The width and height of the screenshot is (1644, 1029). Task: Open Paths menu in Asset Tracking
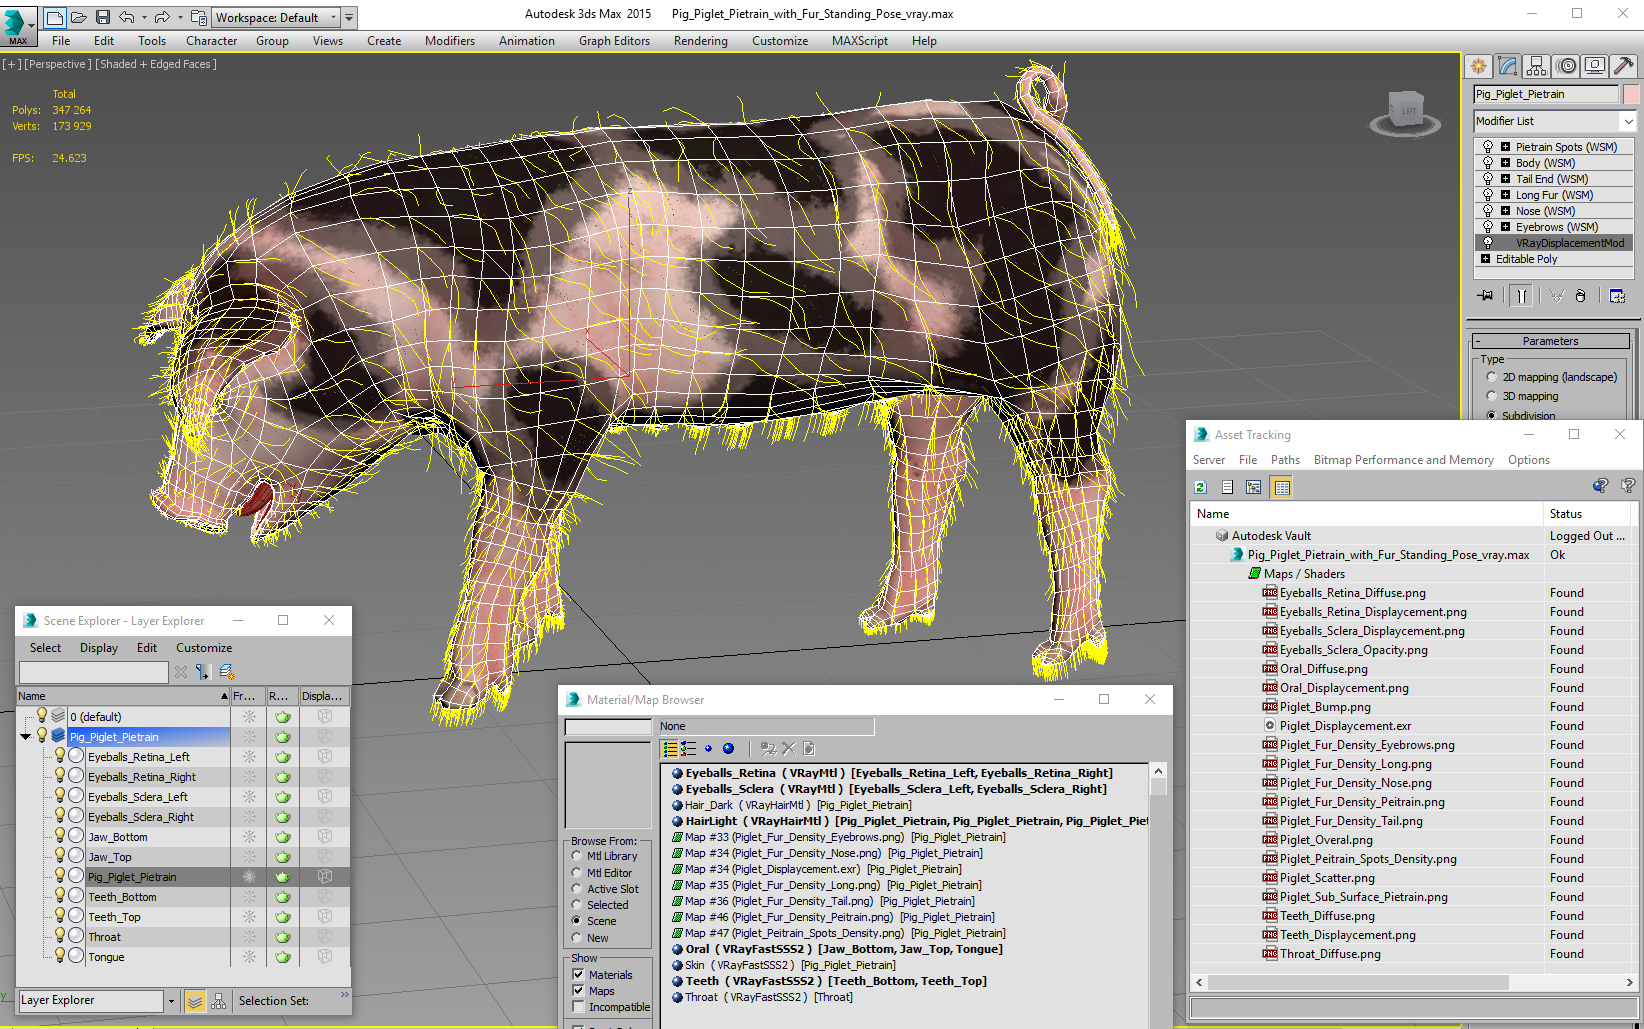pos(1285,460)
